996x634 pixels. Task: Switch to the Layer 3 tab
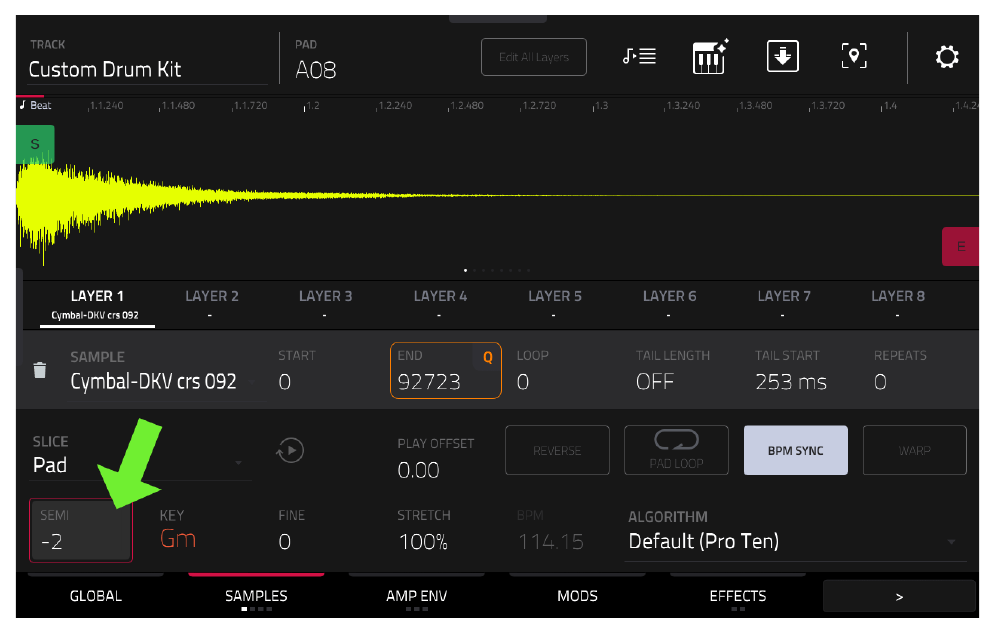pyautogui.click(x=325, y=303)
